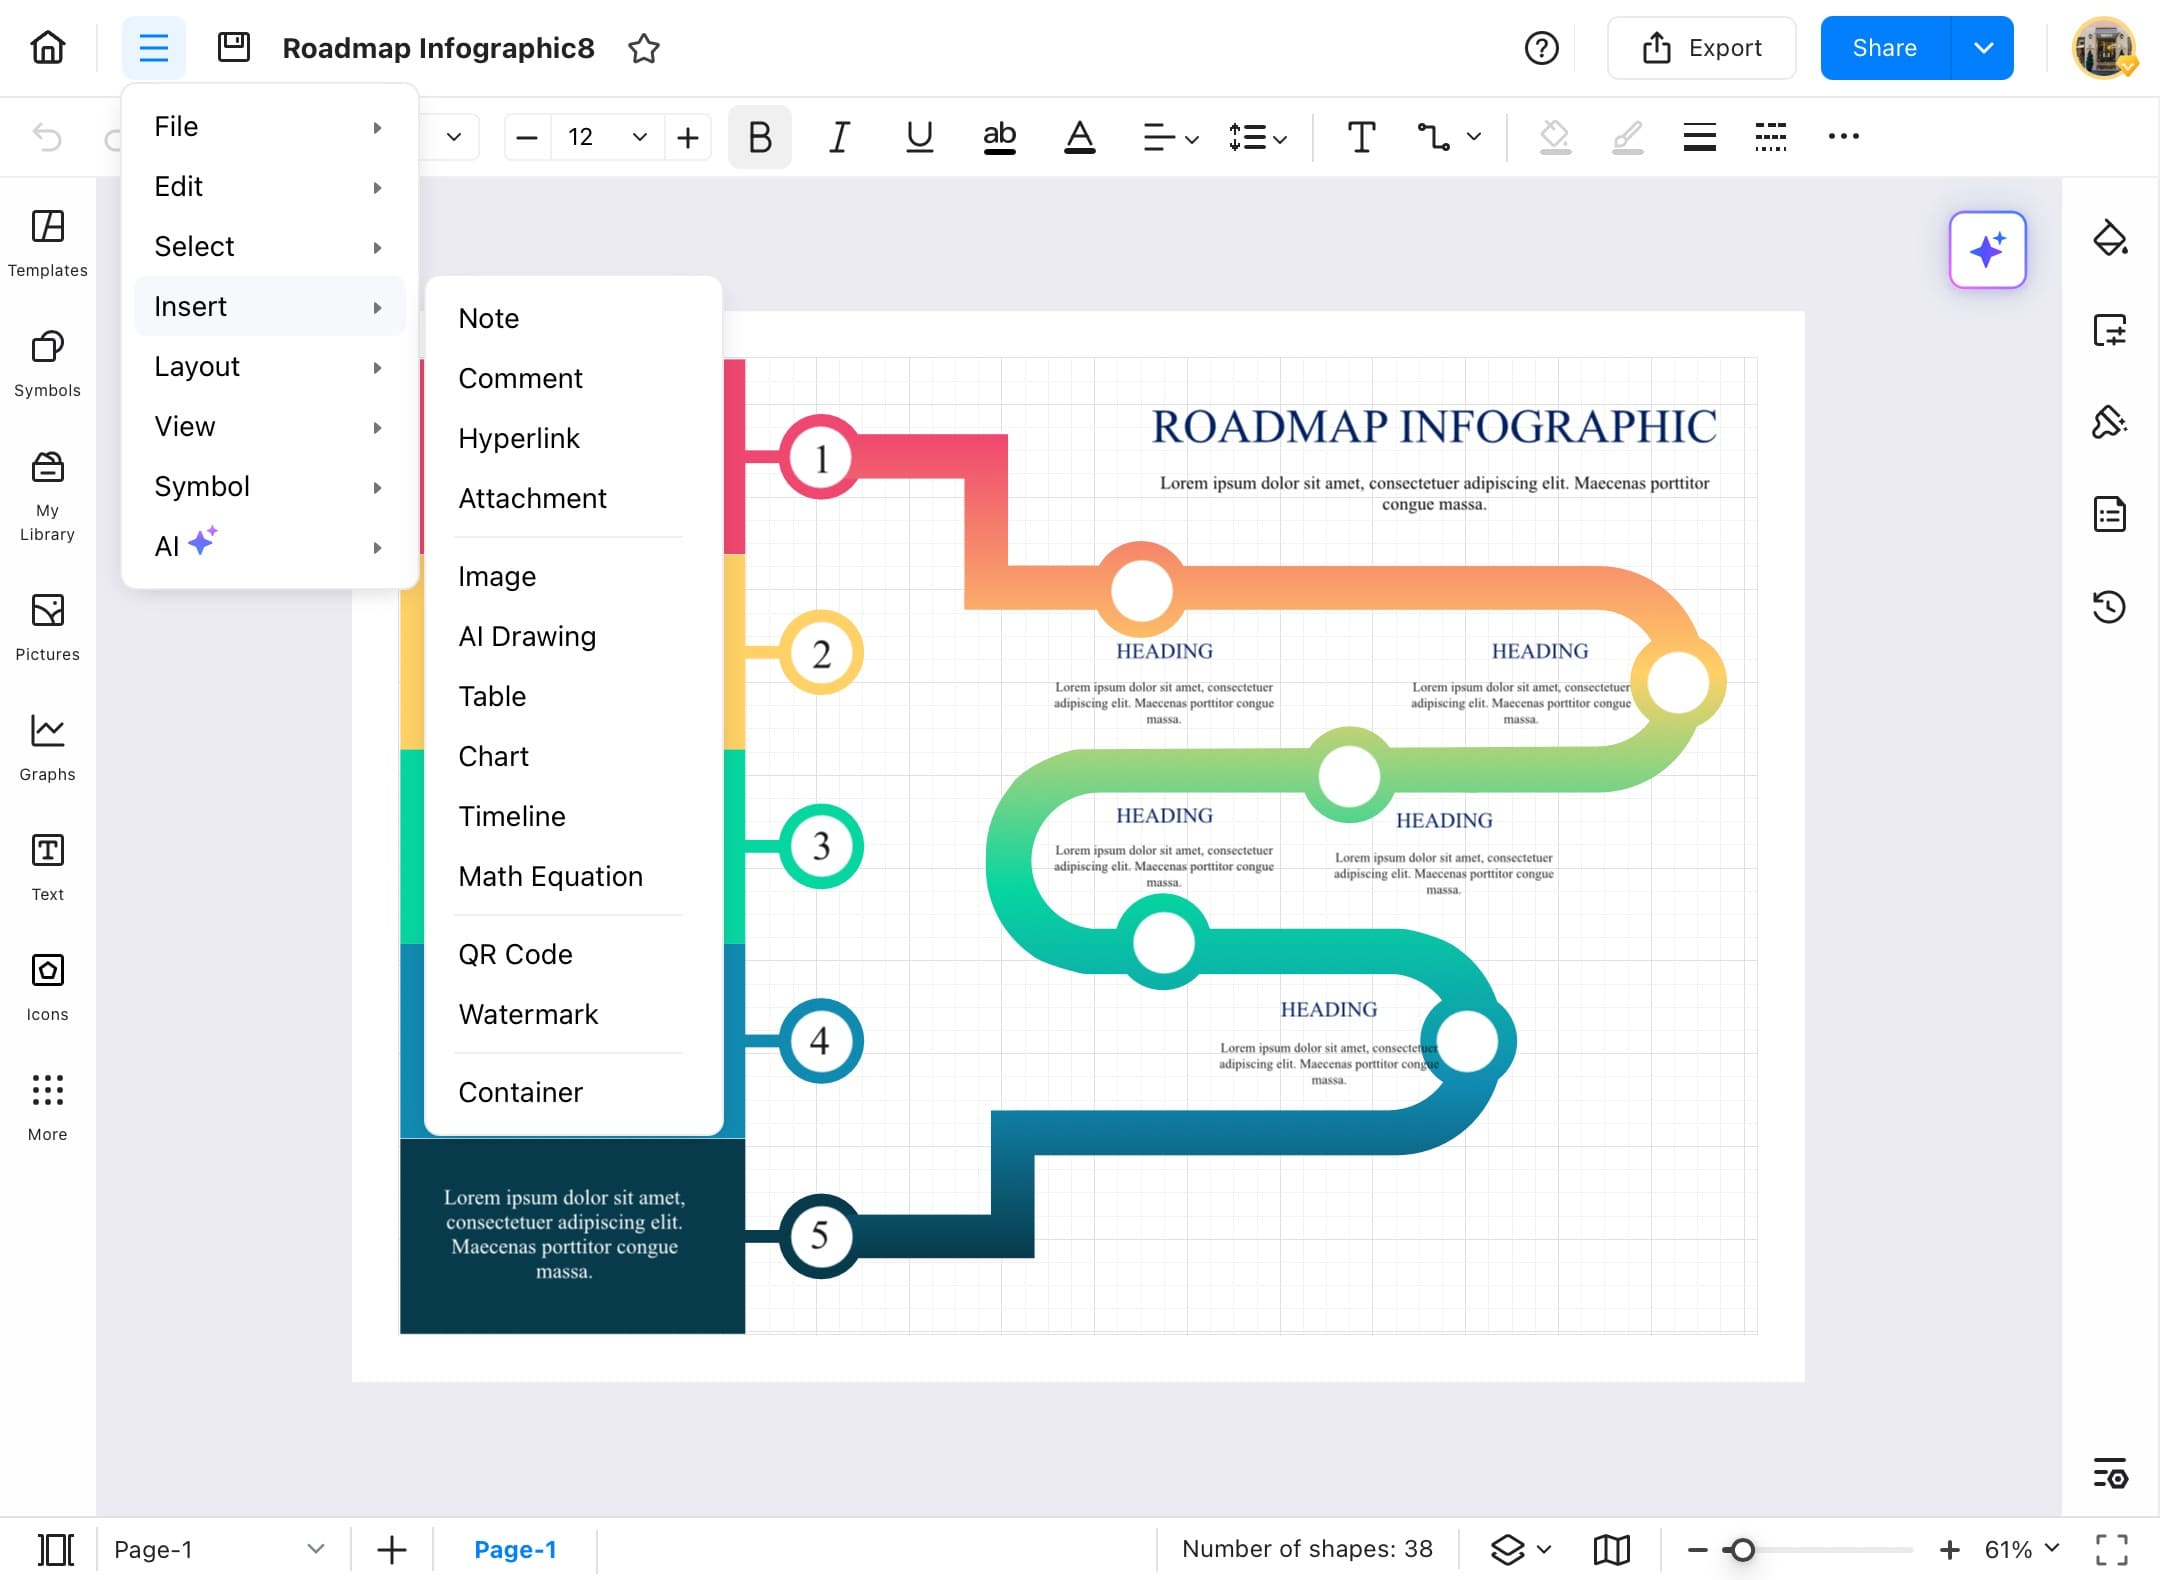Click the Export button
This screenshot has height=1580, width=2160.
[x=1701, y=48]
